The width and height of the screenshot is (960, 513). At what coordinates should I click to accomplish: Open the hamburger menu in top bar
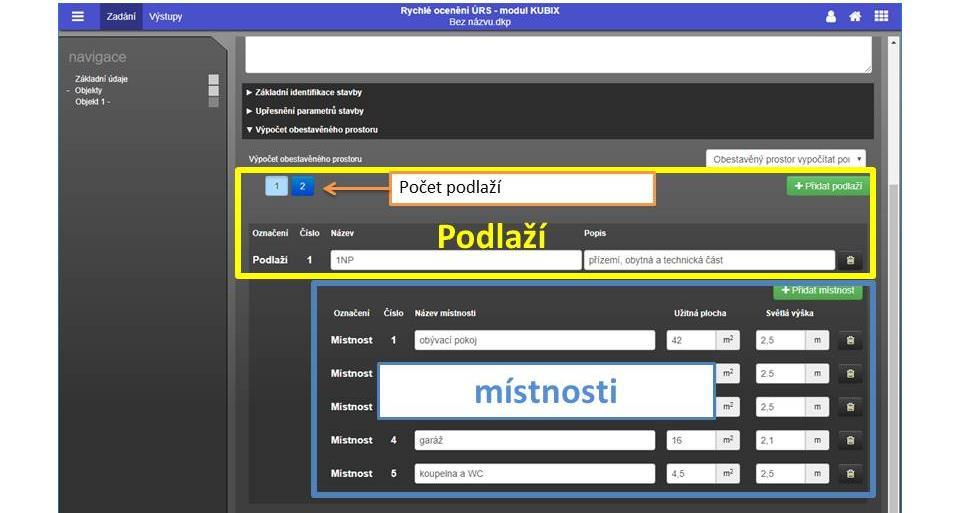(x=78, y=17)
